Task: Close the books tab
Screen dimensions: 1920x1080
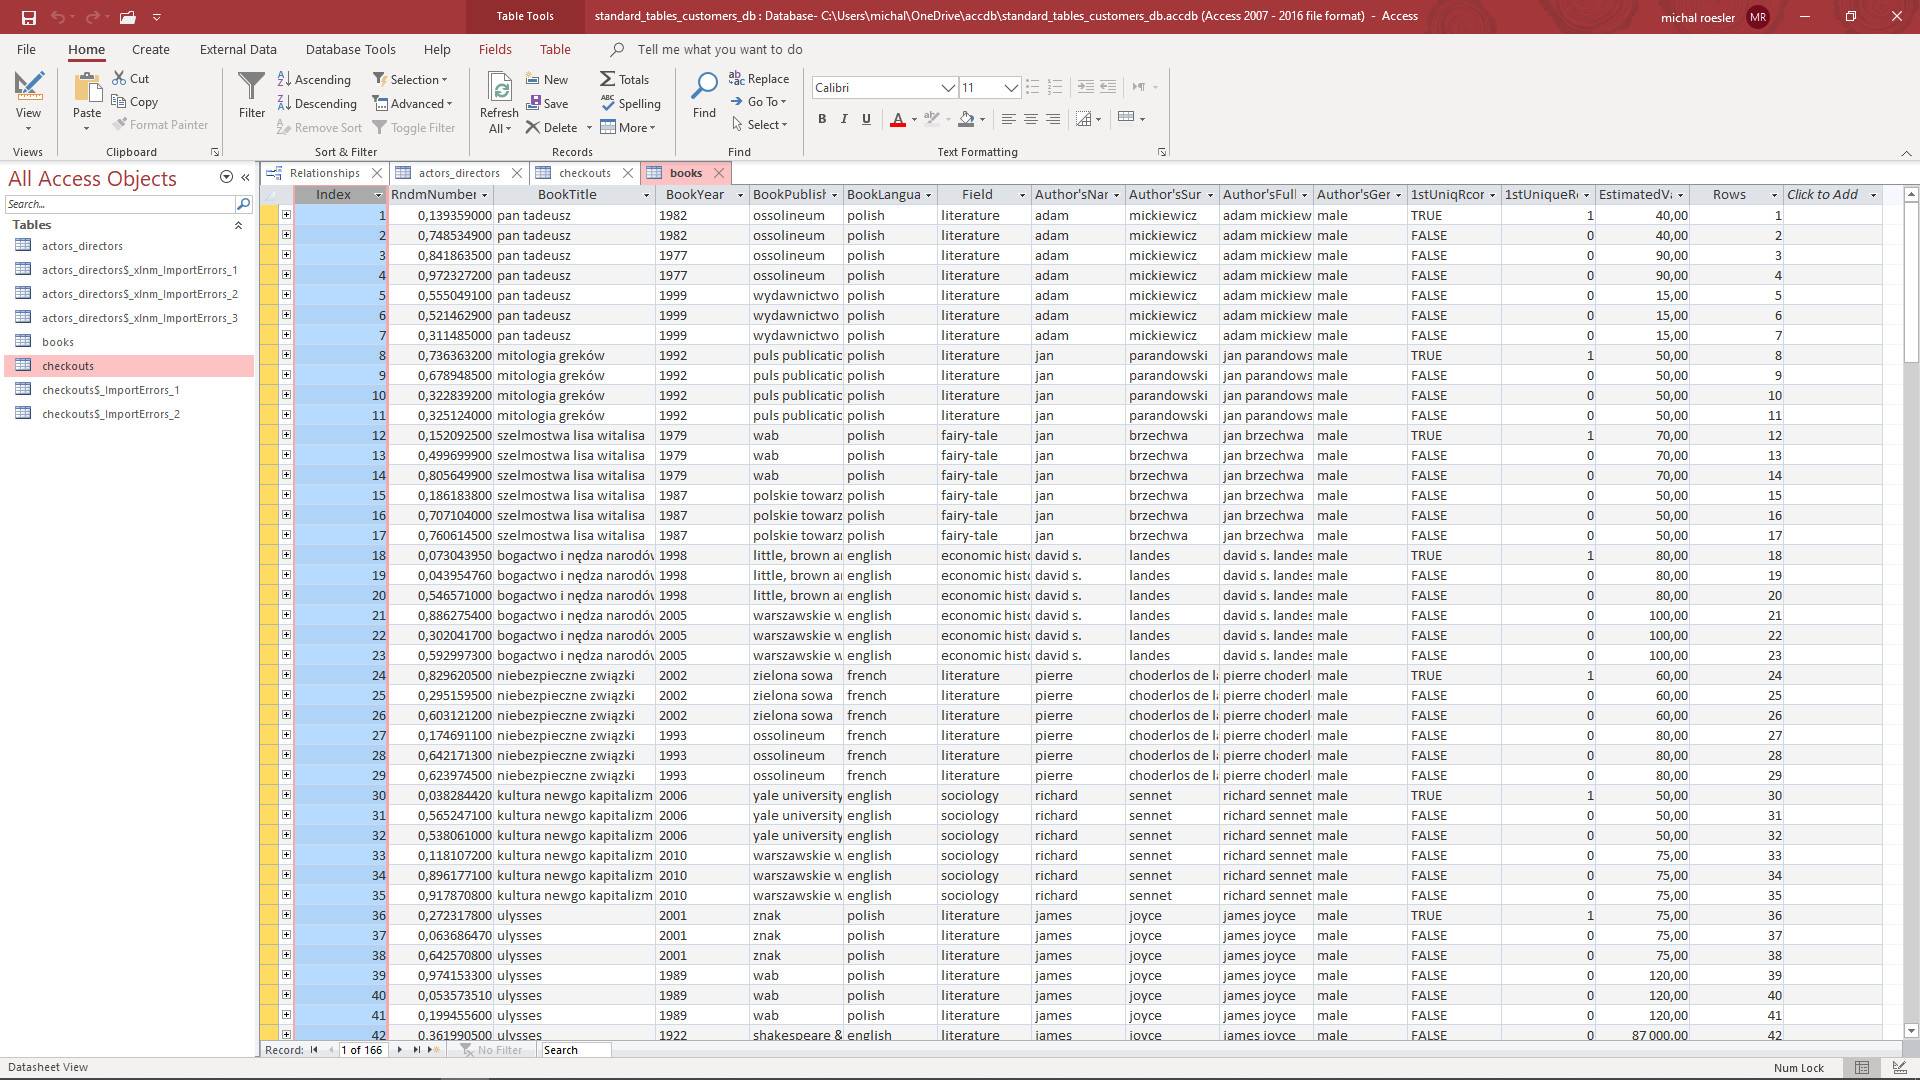Action: click(x=719, y=173)
